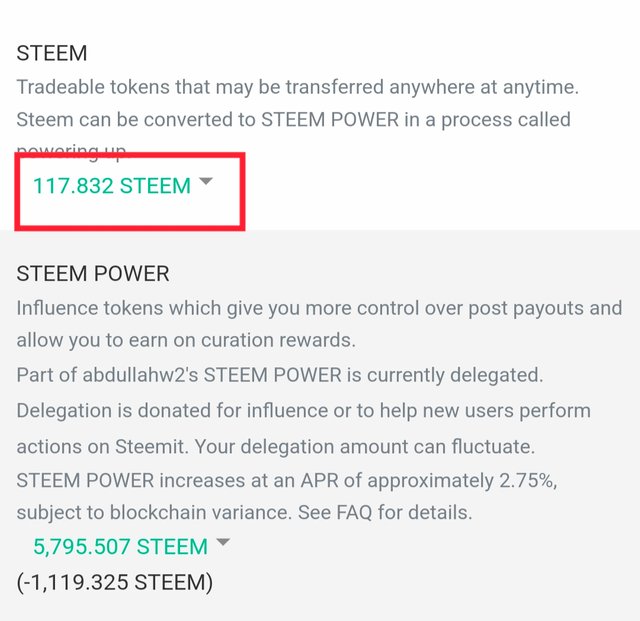Click the STEEM POWER section heading
Screen dimensions: 640x621
click(93, 273)
